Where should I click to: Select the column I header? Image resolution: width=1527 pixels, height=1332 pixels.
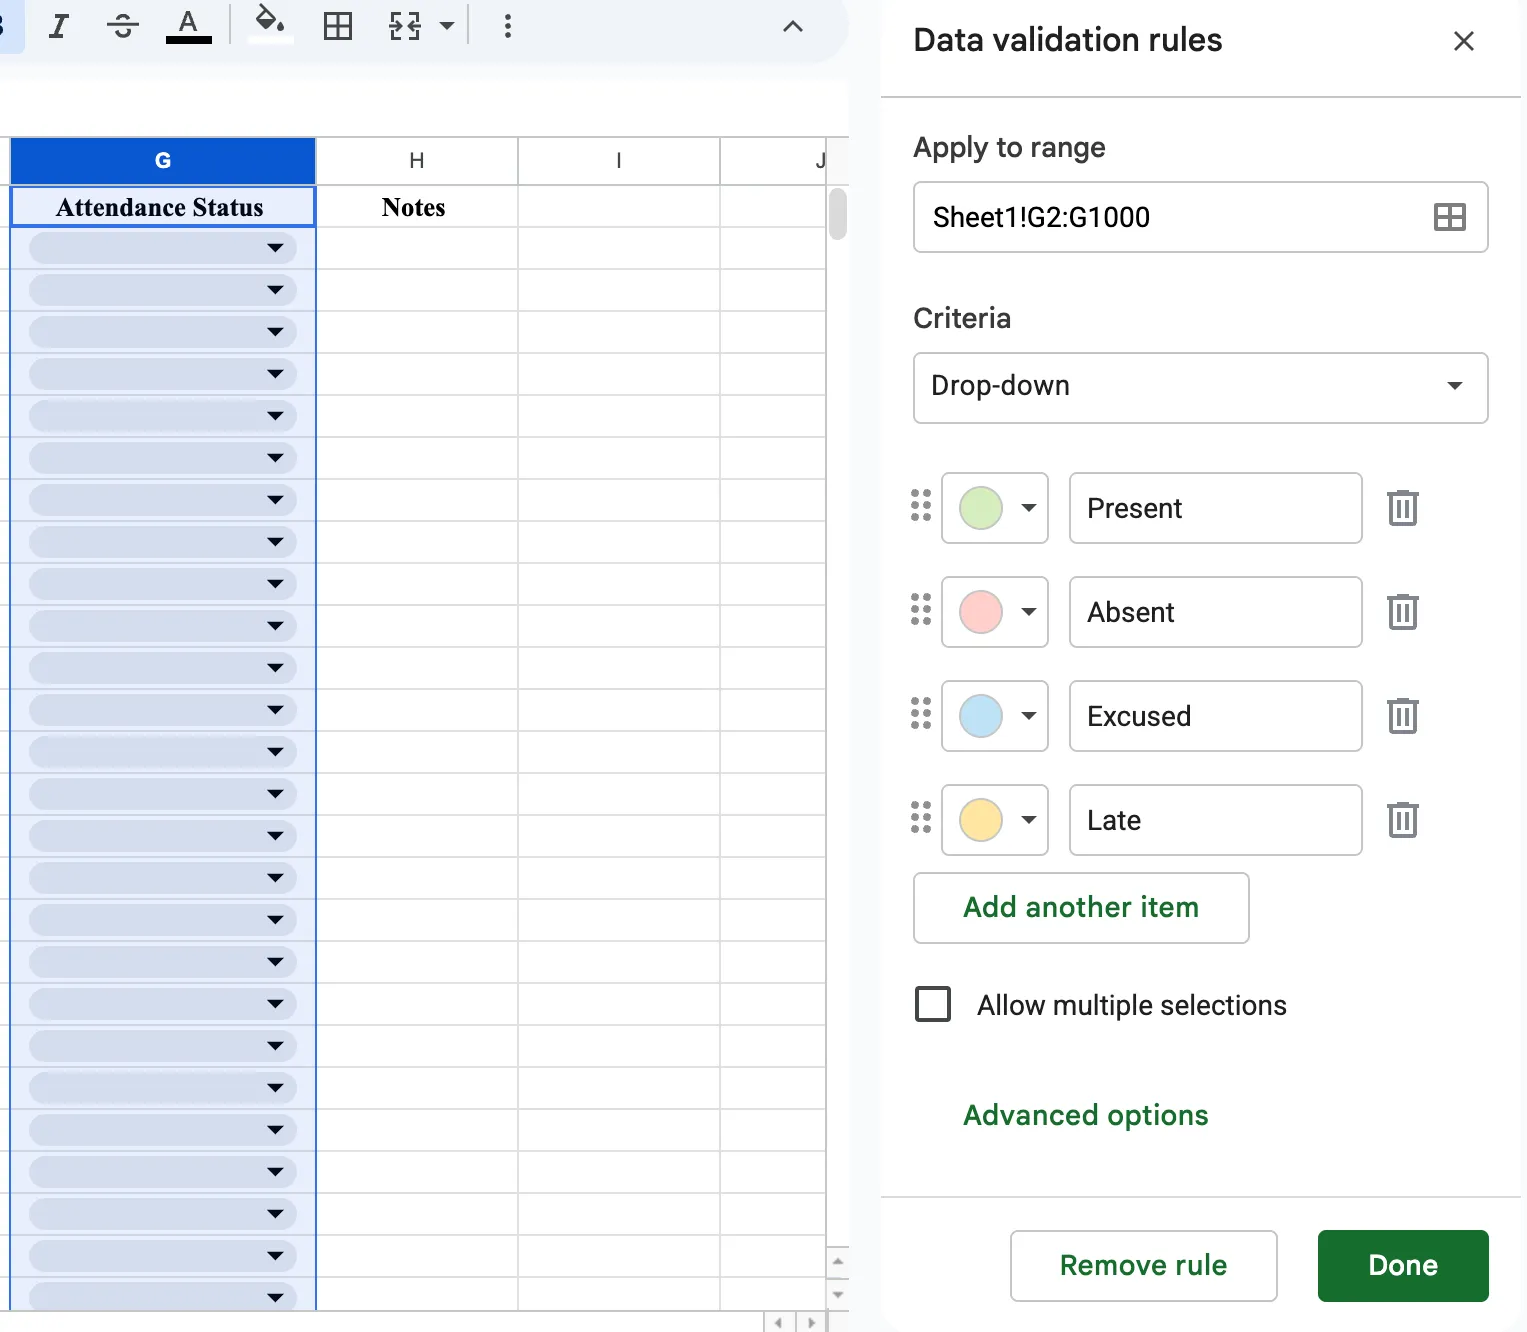pos(619,160)
